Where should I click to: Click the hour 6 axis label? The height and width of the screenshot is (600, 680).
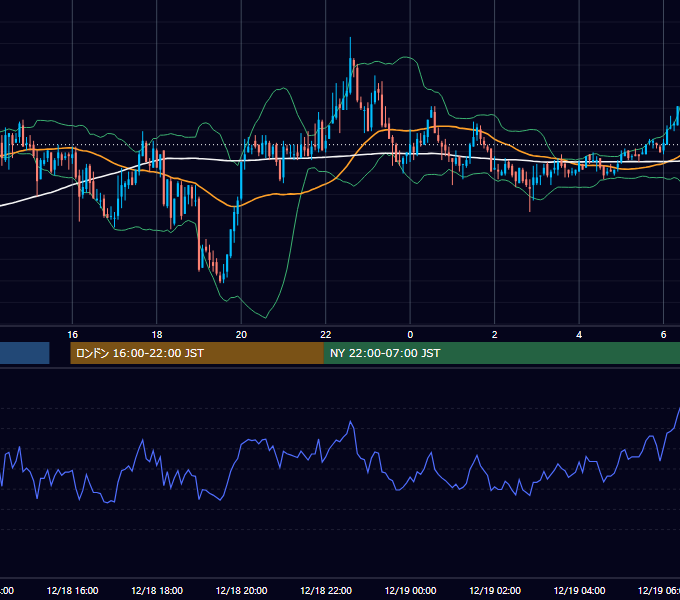tap(664, 335)
